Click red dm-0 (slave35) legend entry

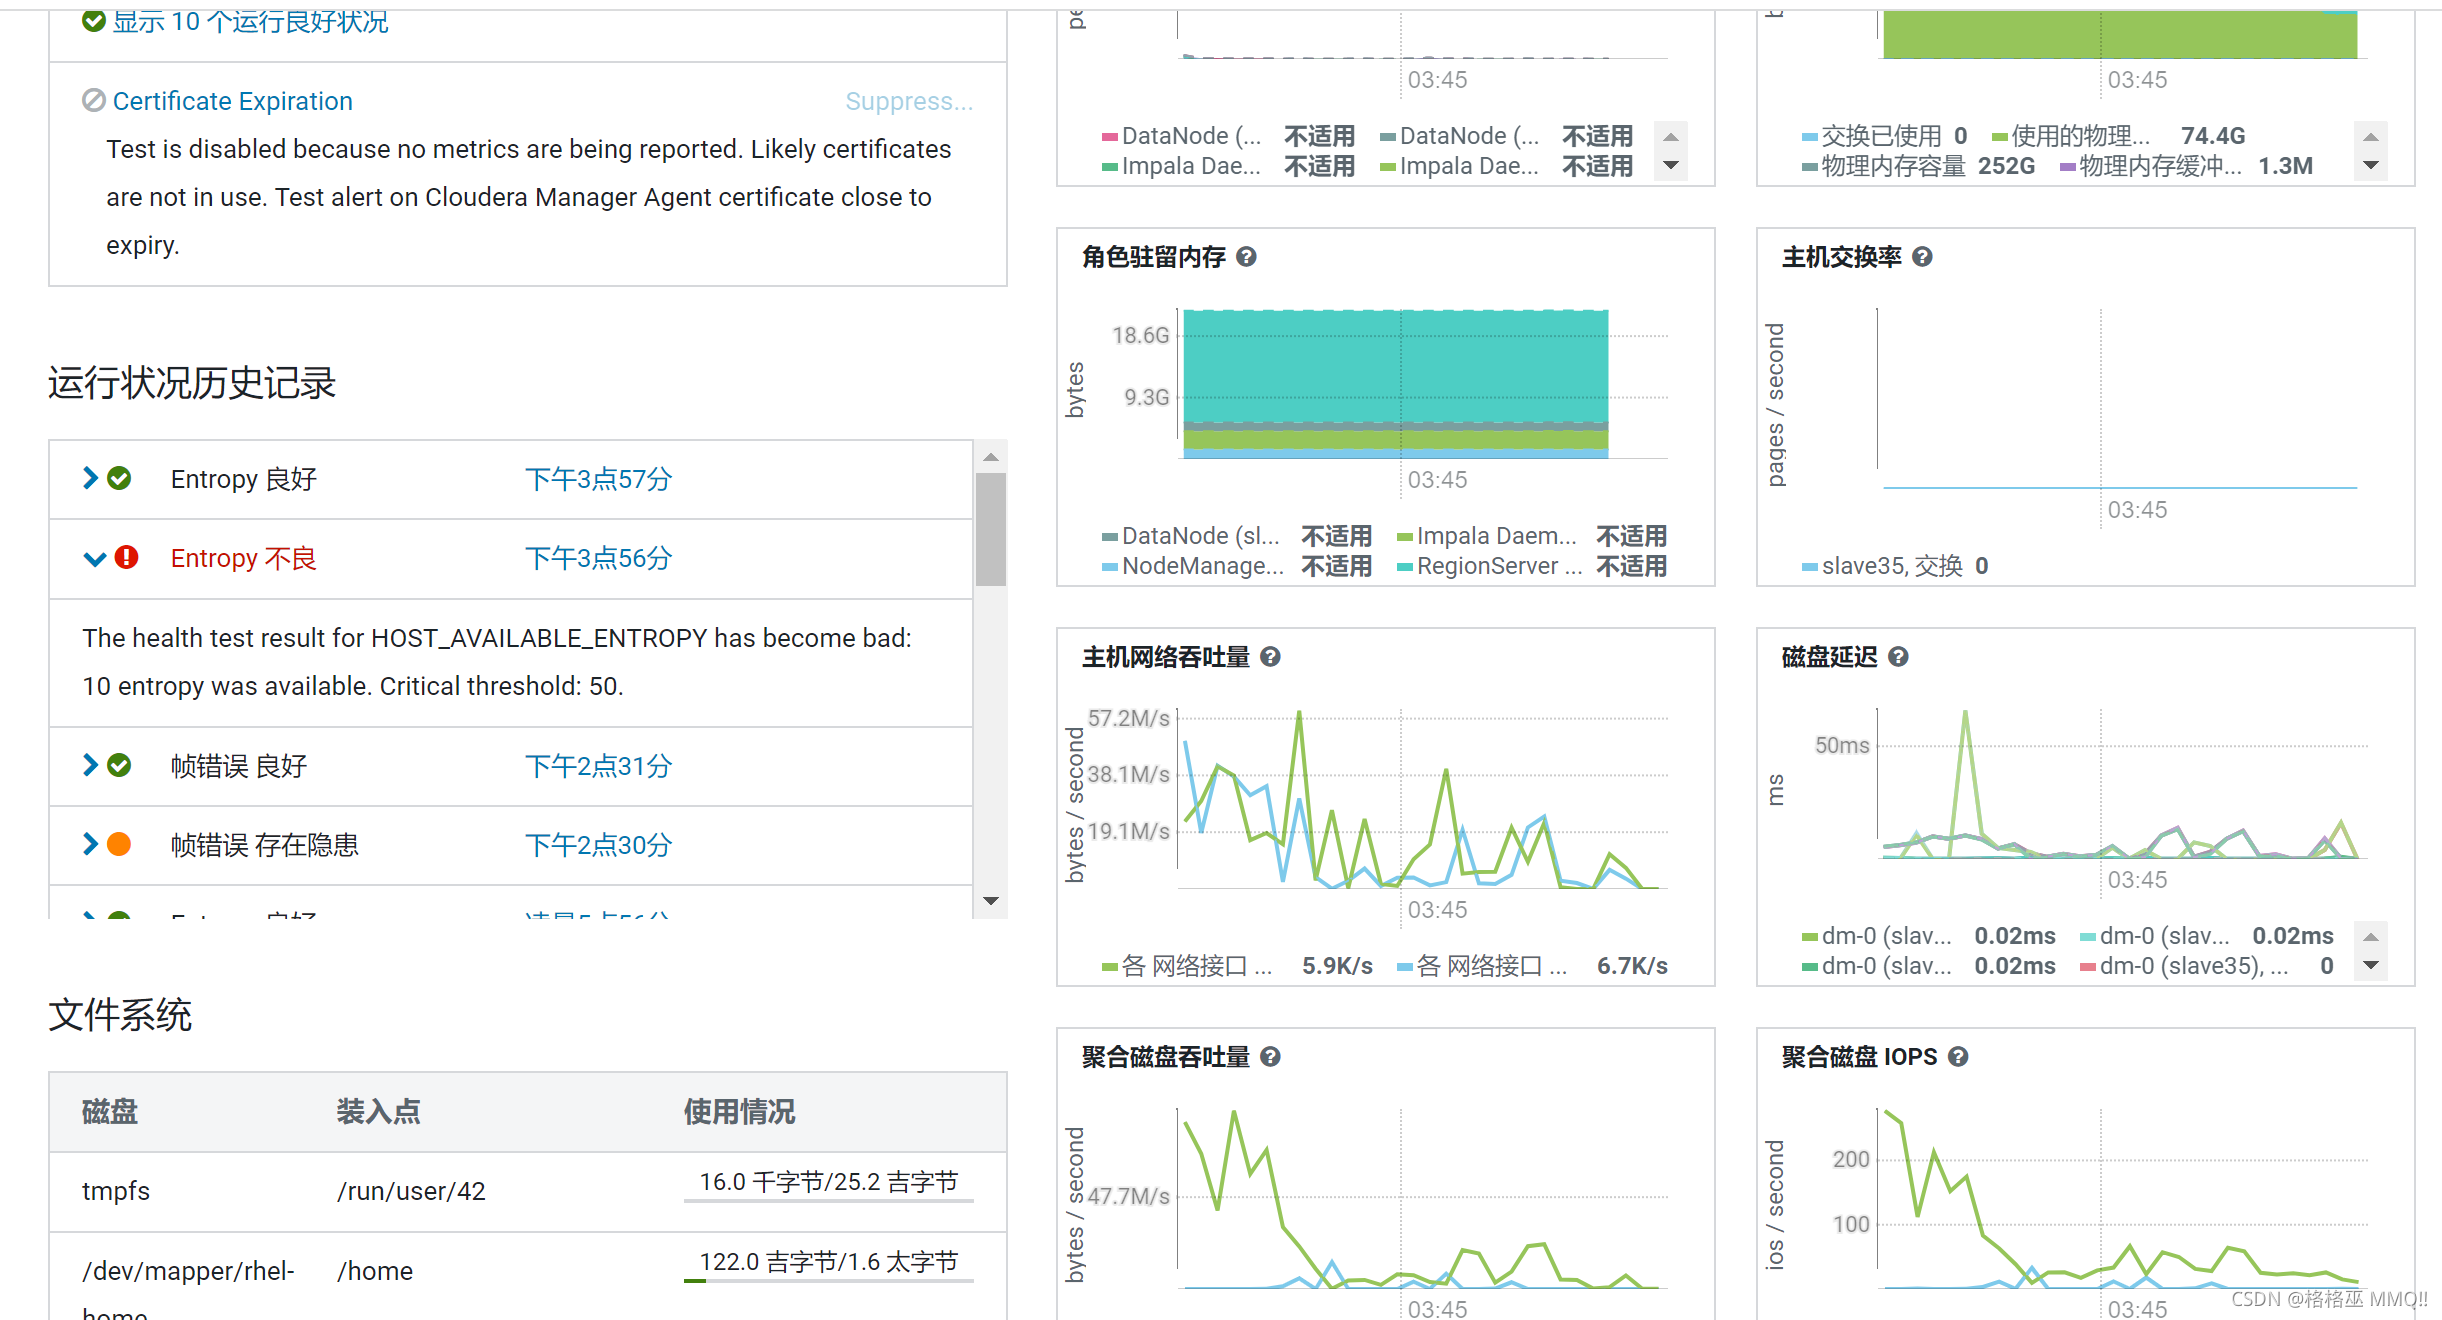tap(2207, 966)
